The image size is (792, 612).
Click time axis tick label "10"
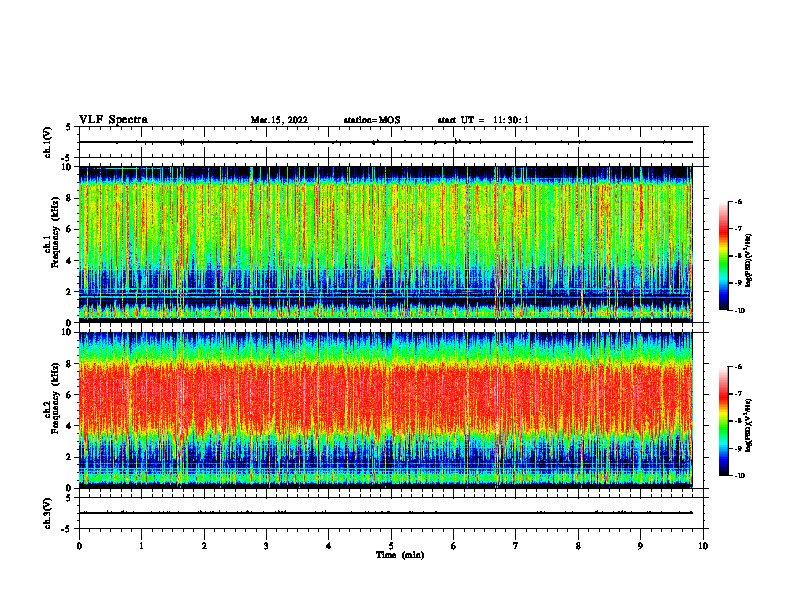703,546
